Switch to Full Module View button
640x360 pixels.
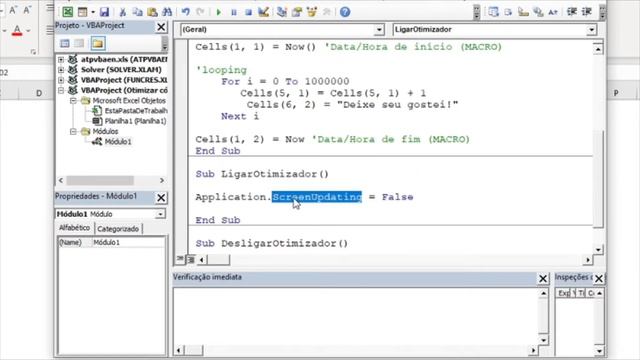click(191, 259)
